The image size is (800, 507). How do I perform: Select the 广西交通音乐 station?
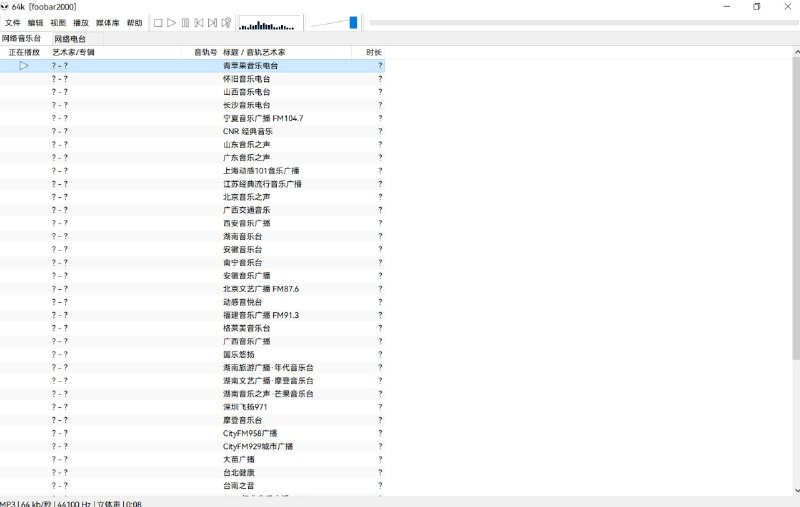[x=192, y=210]
